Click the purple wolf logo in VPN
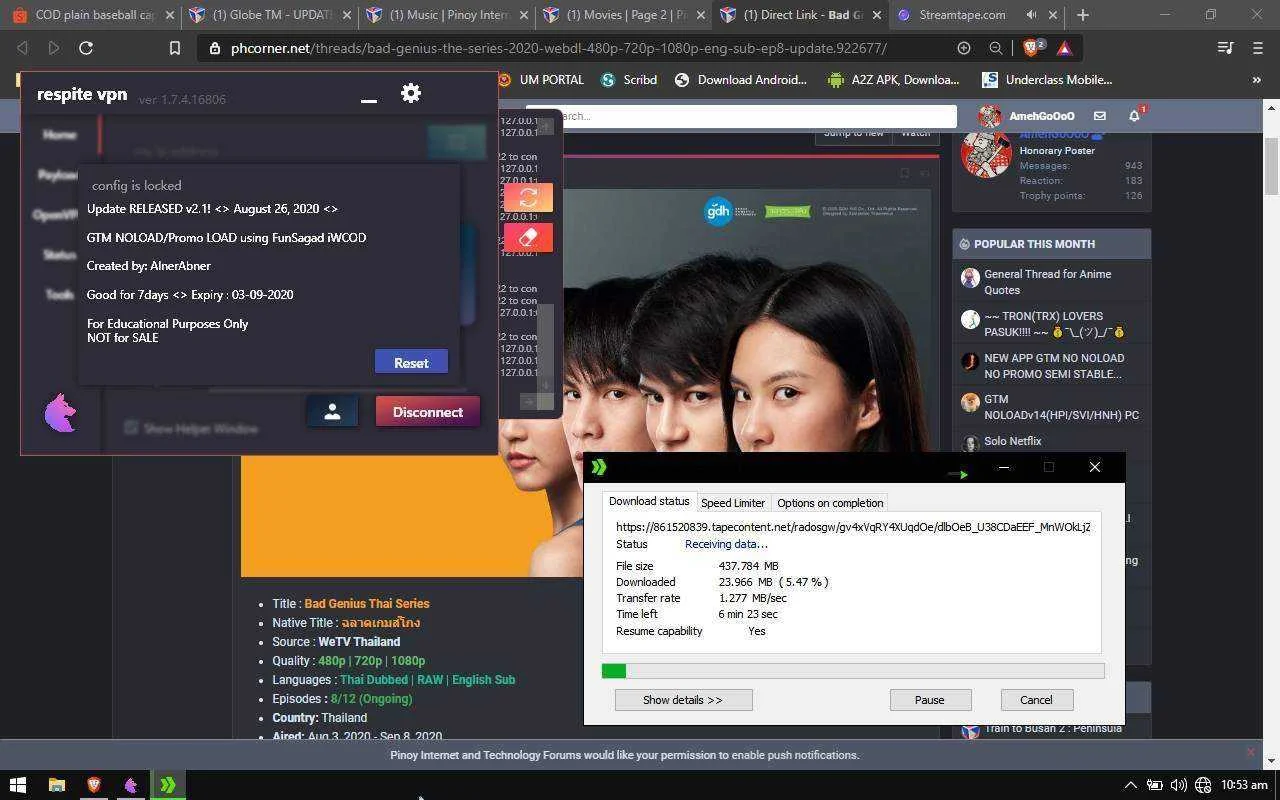 click(x=60, y=412)
